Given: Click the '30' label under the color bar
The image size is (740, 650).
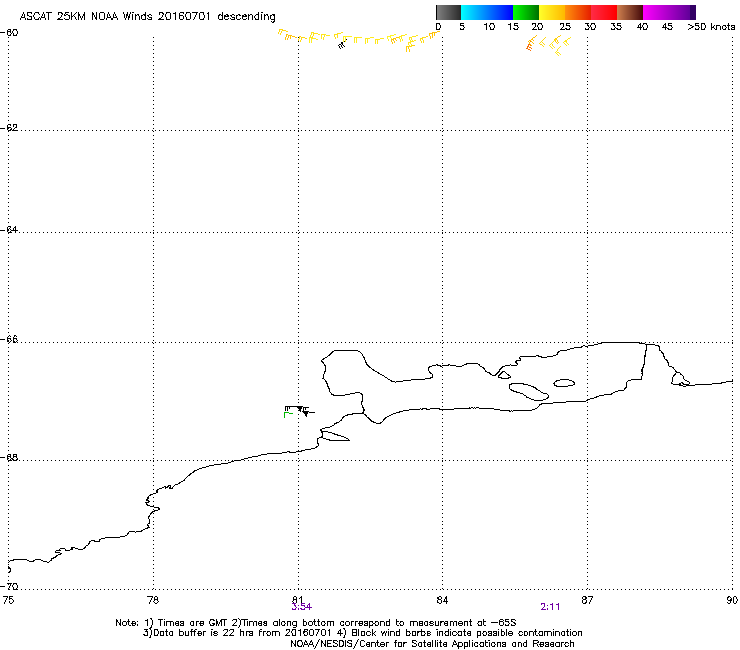Looking at the screenshot, I should click(590, 27).
